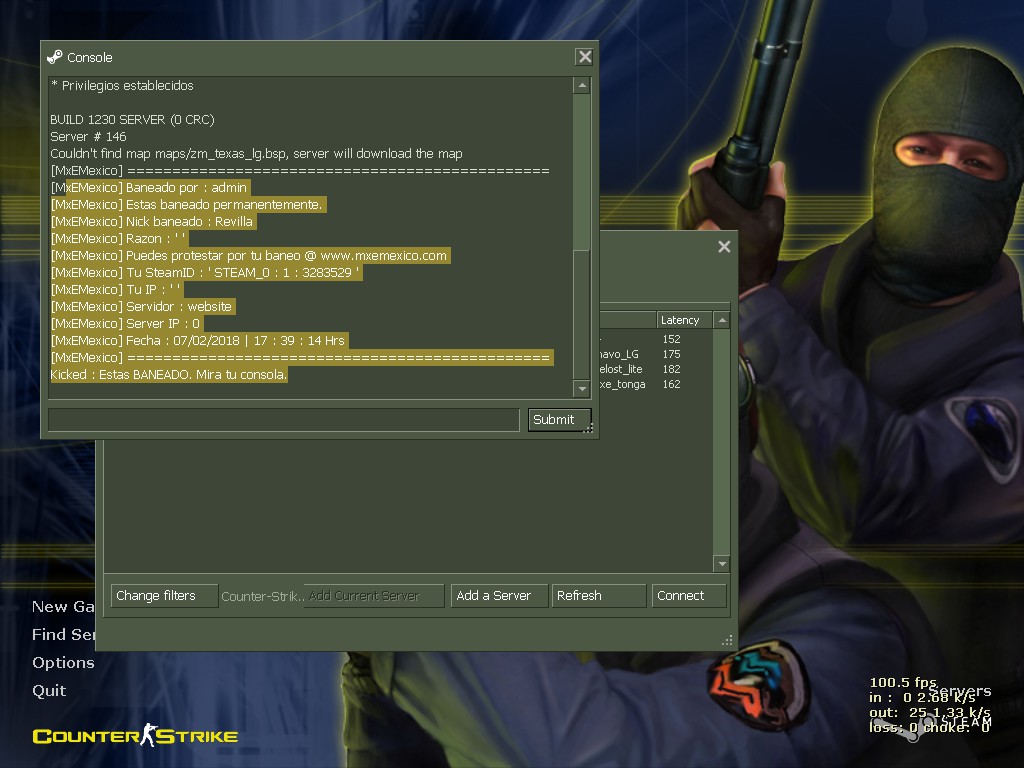The image size is (1024, 768).
Task: Click the 'Fecha : 07/02/2018' console line
Action: tap(198, 340)
